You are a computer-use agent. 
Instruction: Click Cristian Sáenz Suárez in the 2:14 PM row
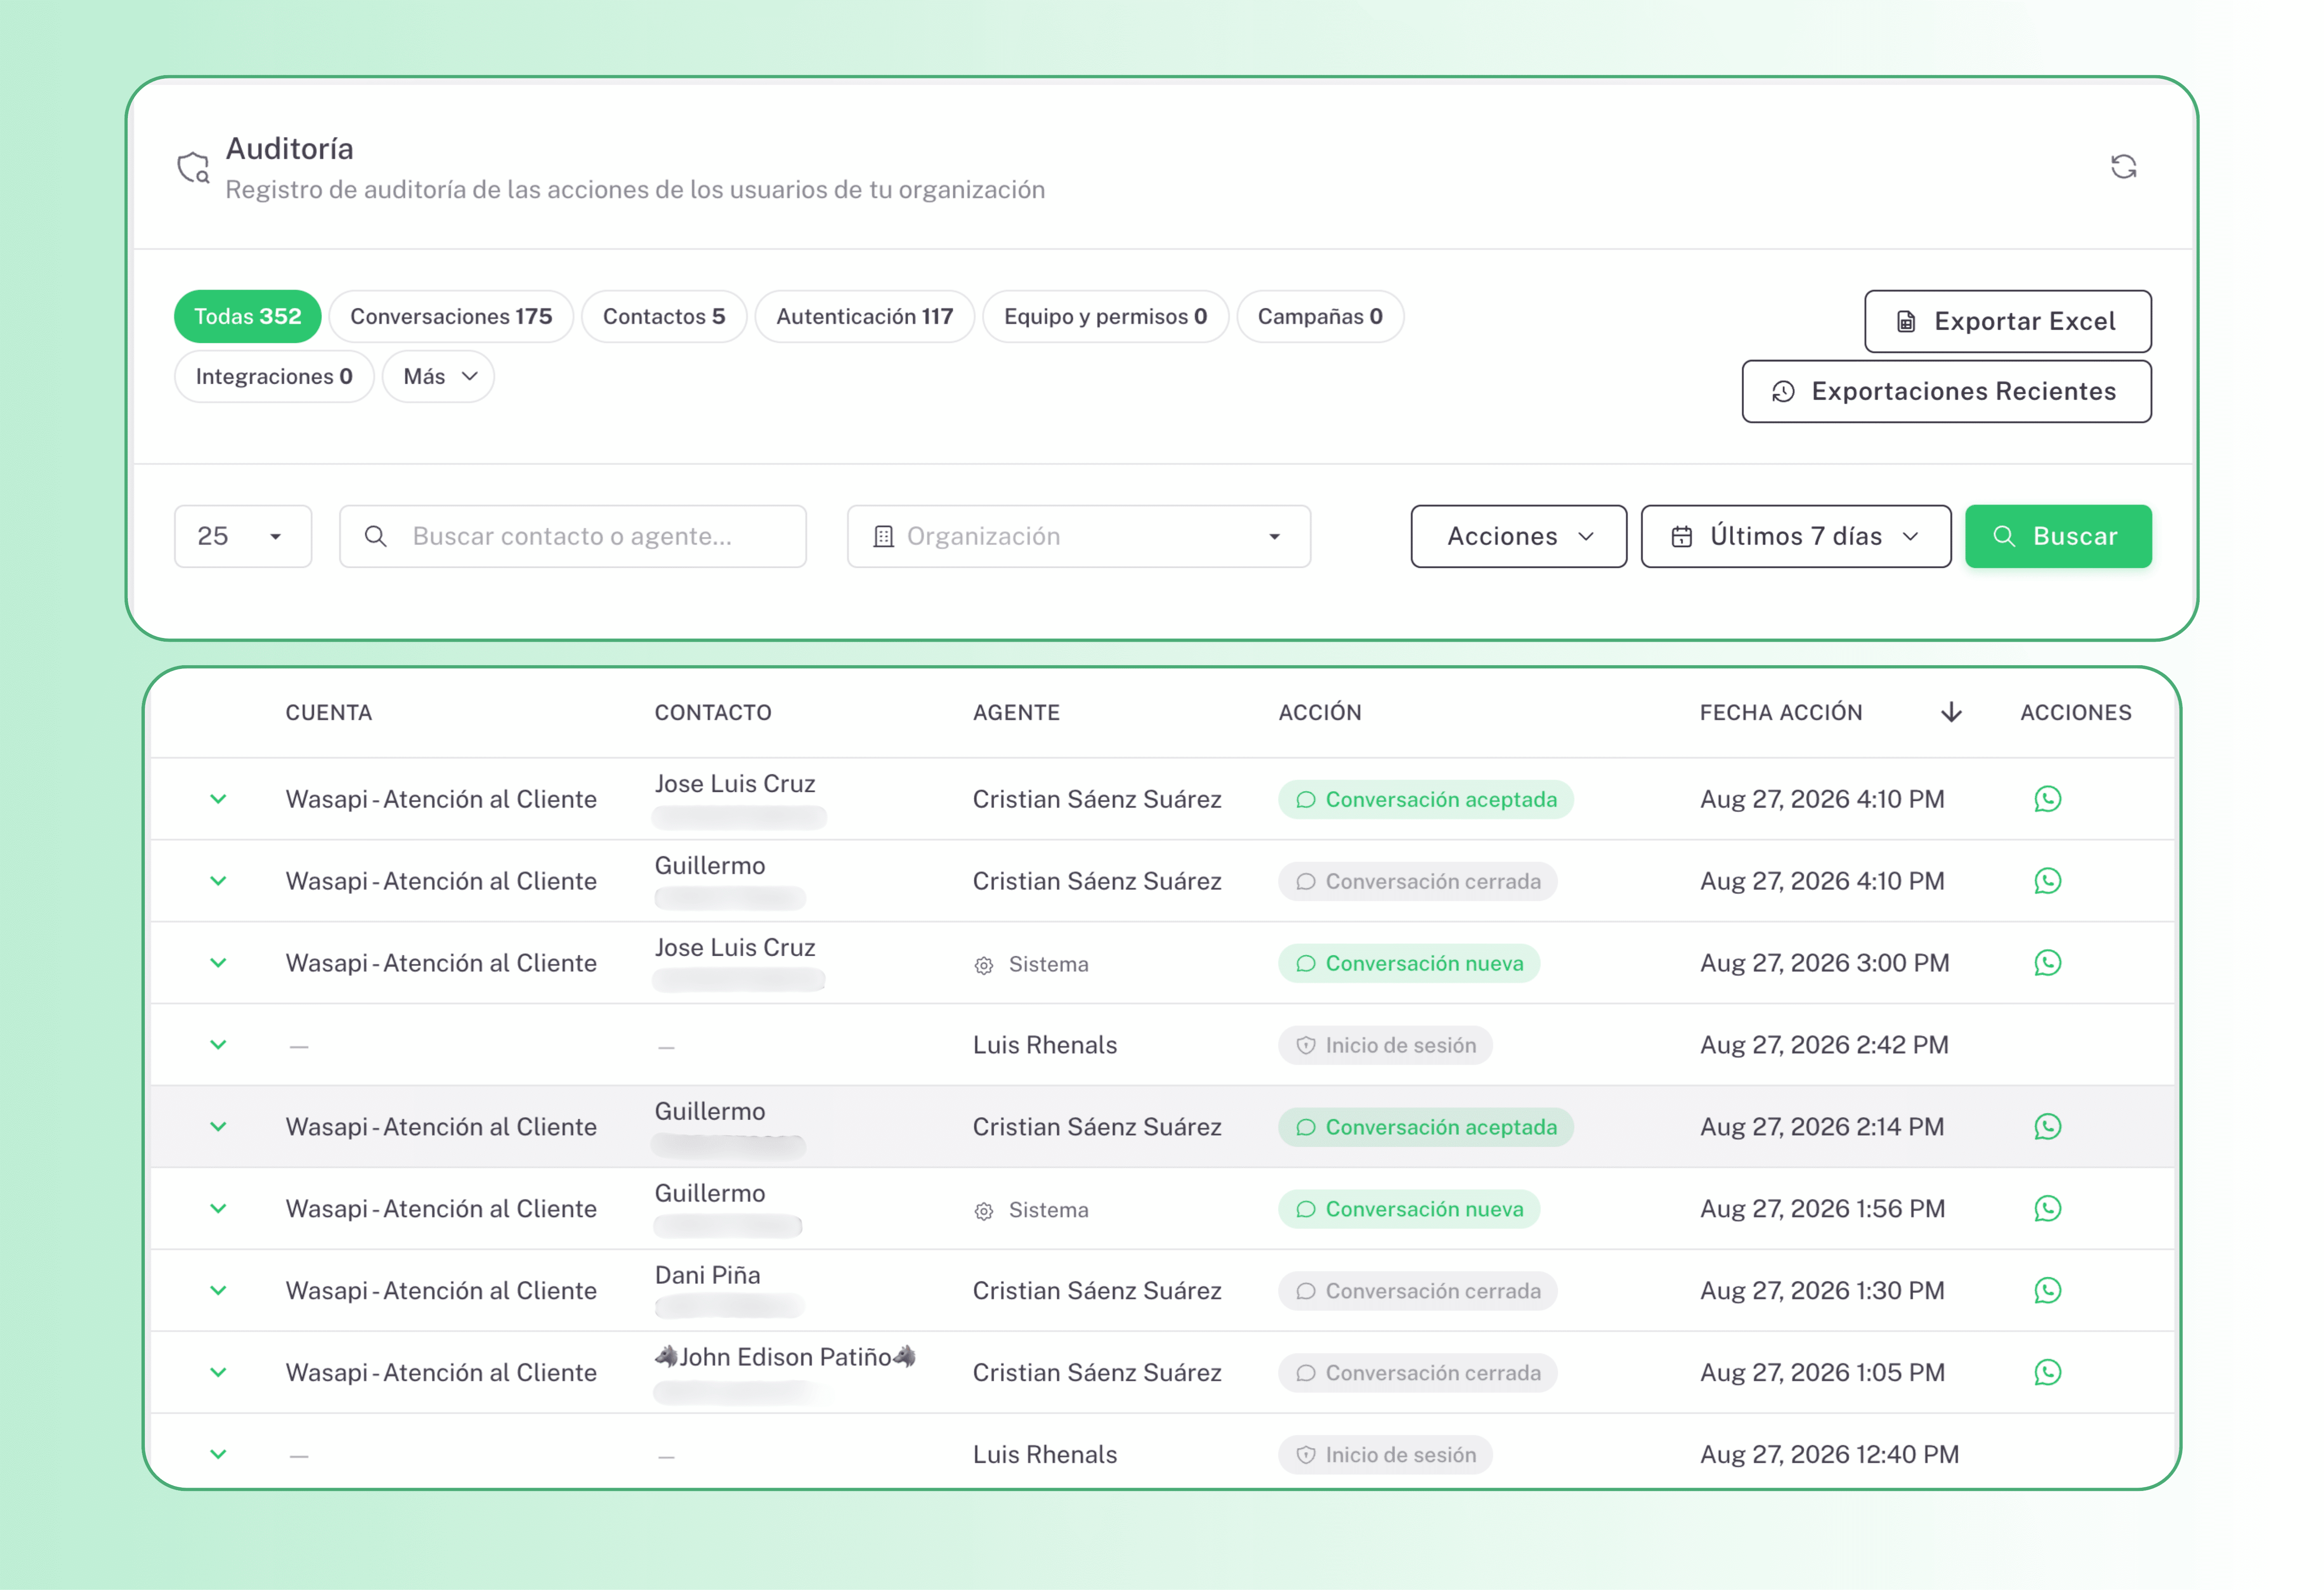tap(1097, 1127)
